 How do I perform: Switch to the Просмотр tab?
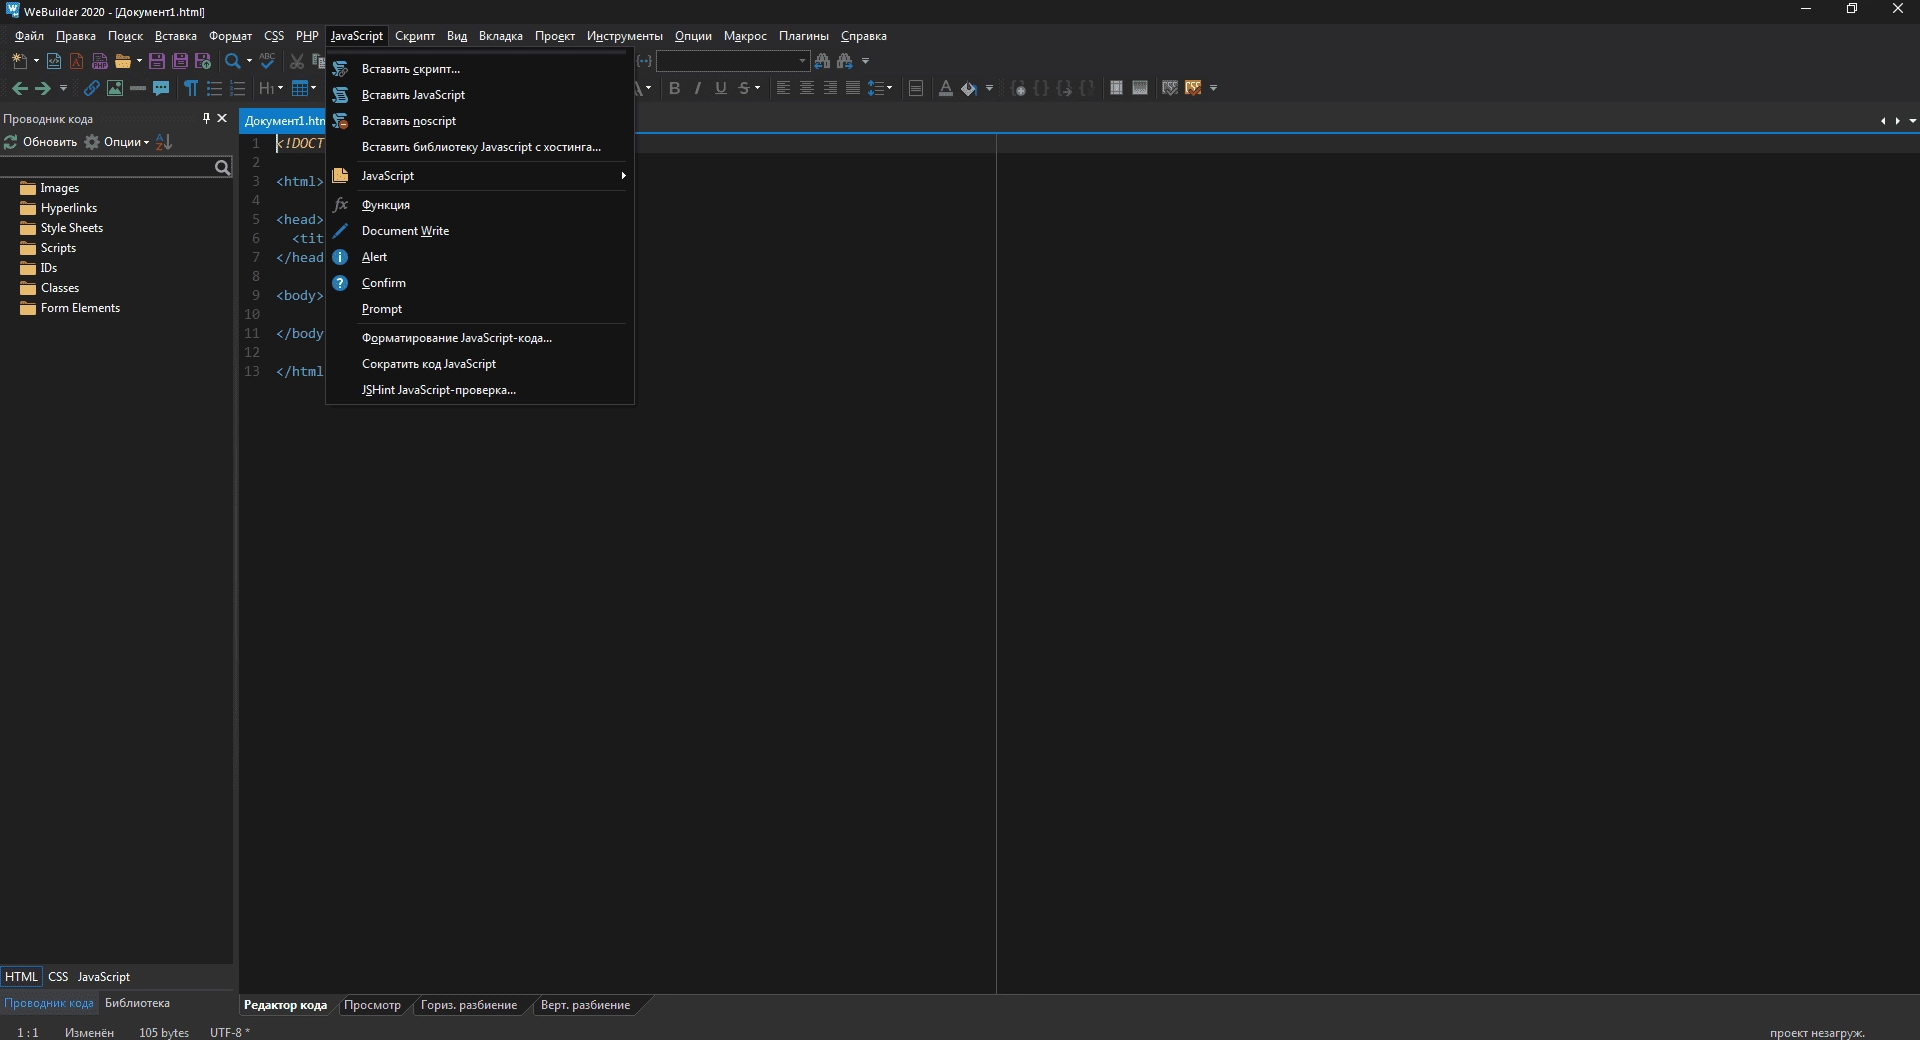pyautogui.click(x=372, y=1005)
